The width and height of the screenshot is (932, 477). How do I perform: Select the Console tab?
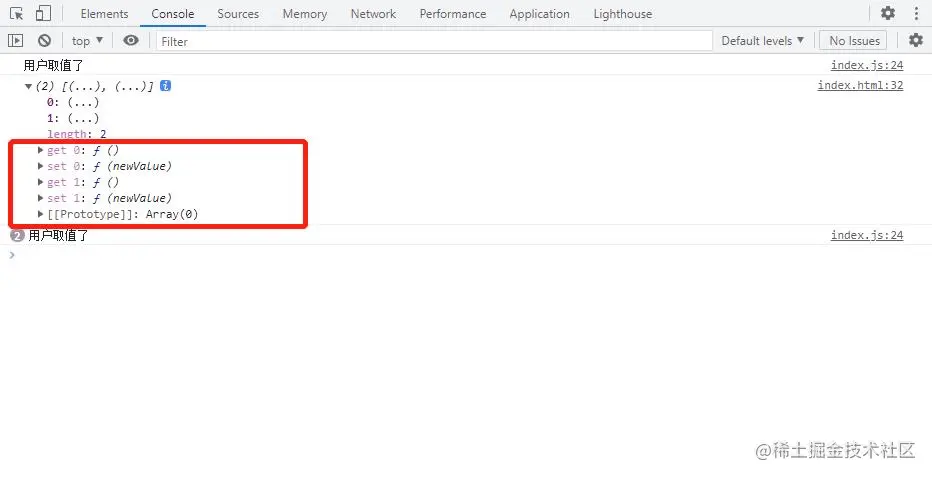click(172, 14)
